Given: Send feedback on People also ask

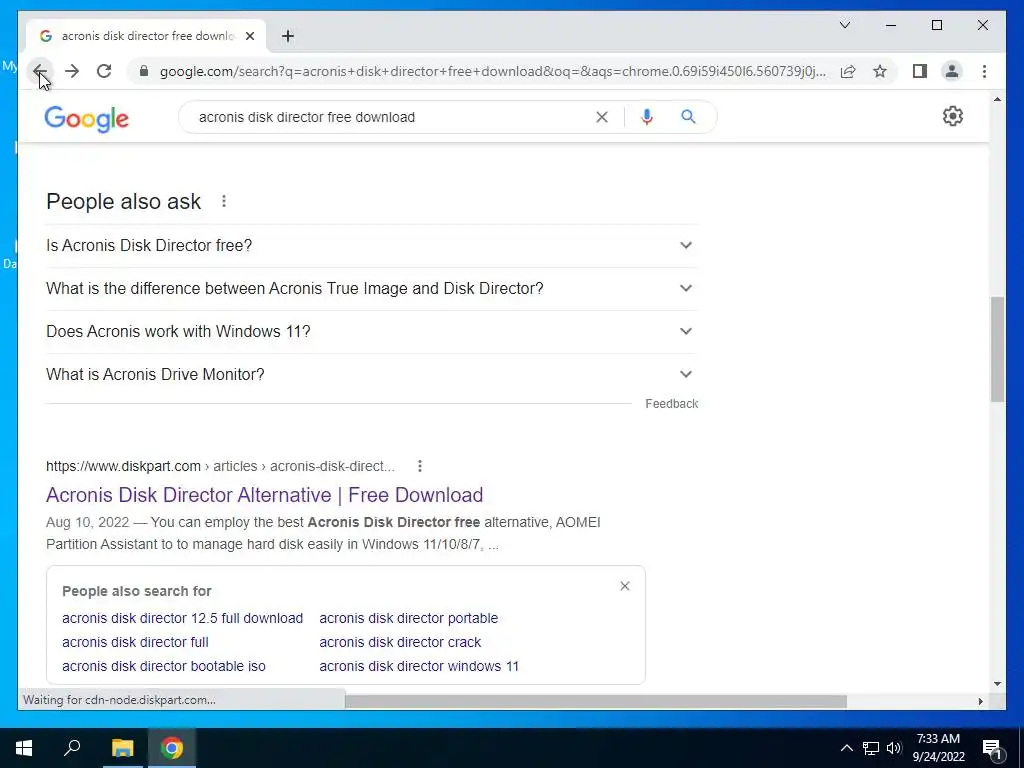Looking at the screenshot, I should (671, 404).
